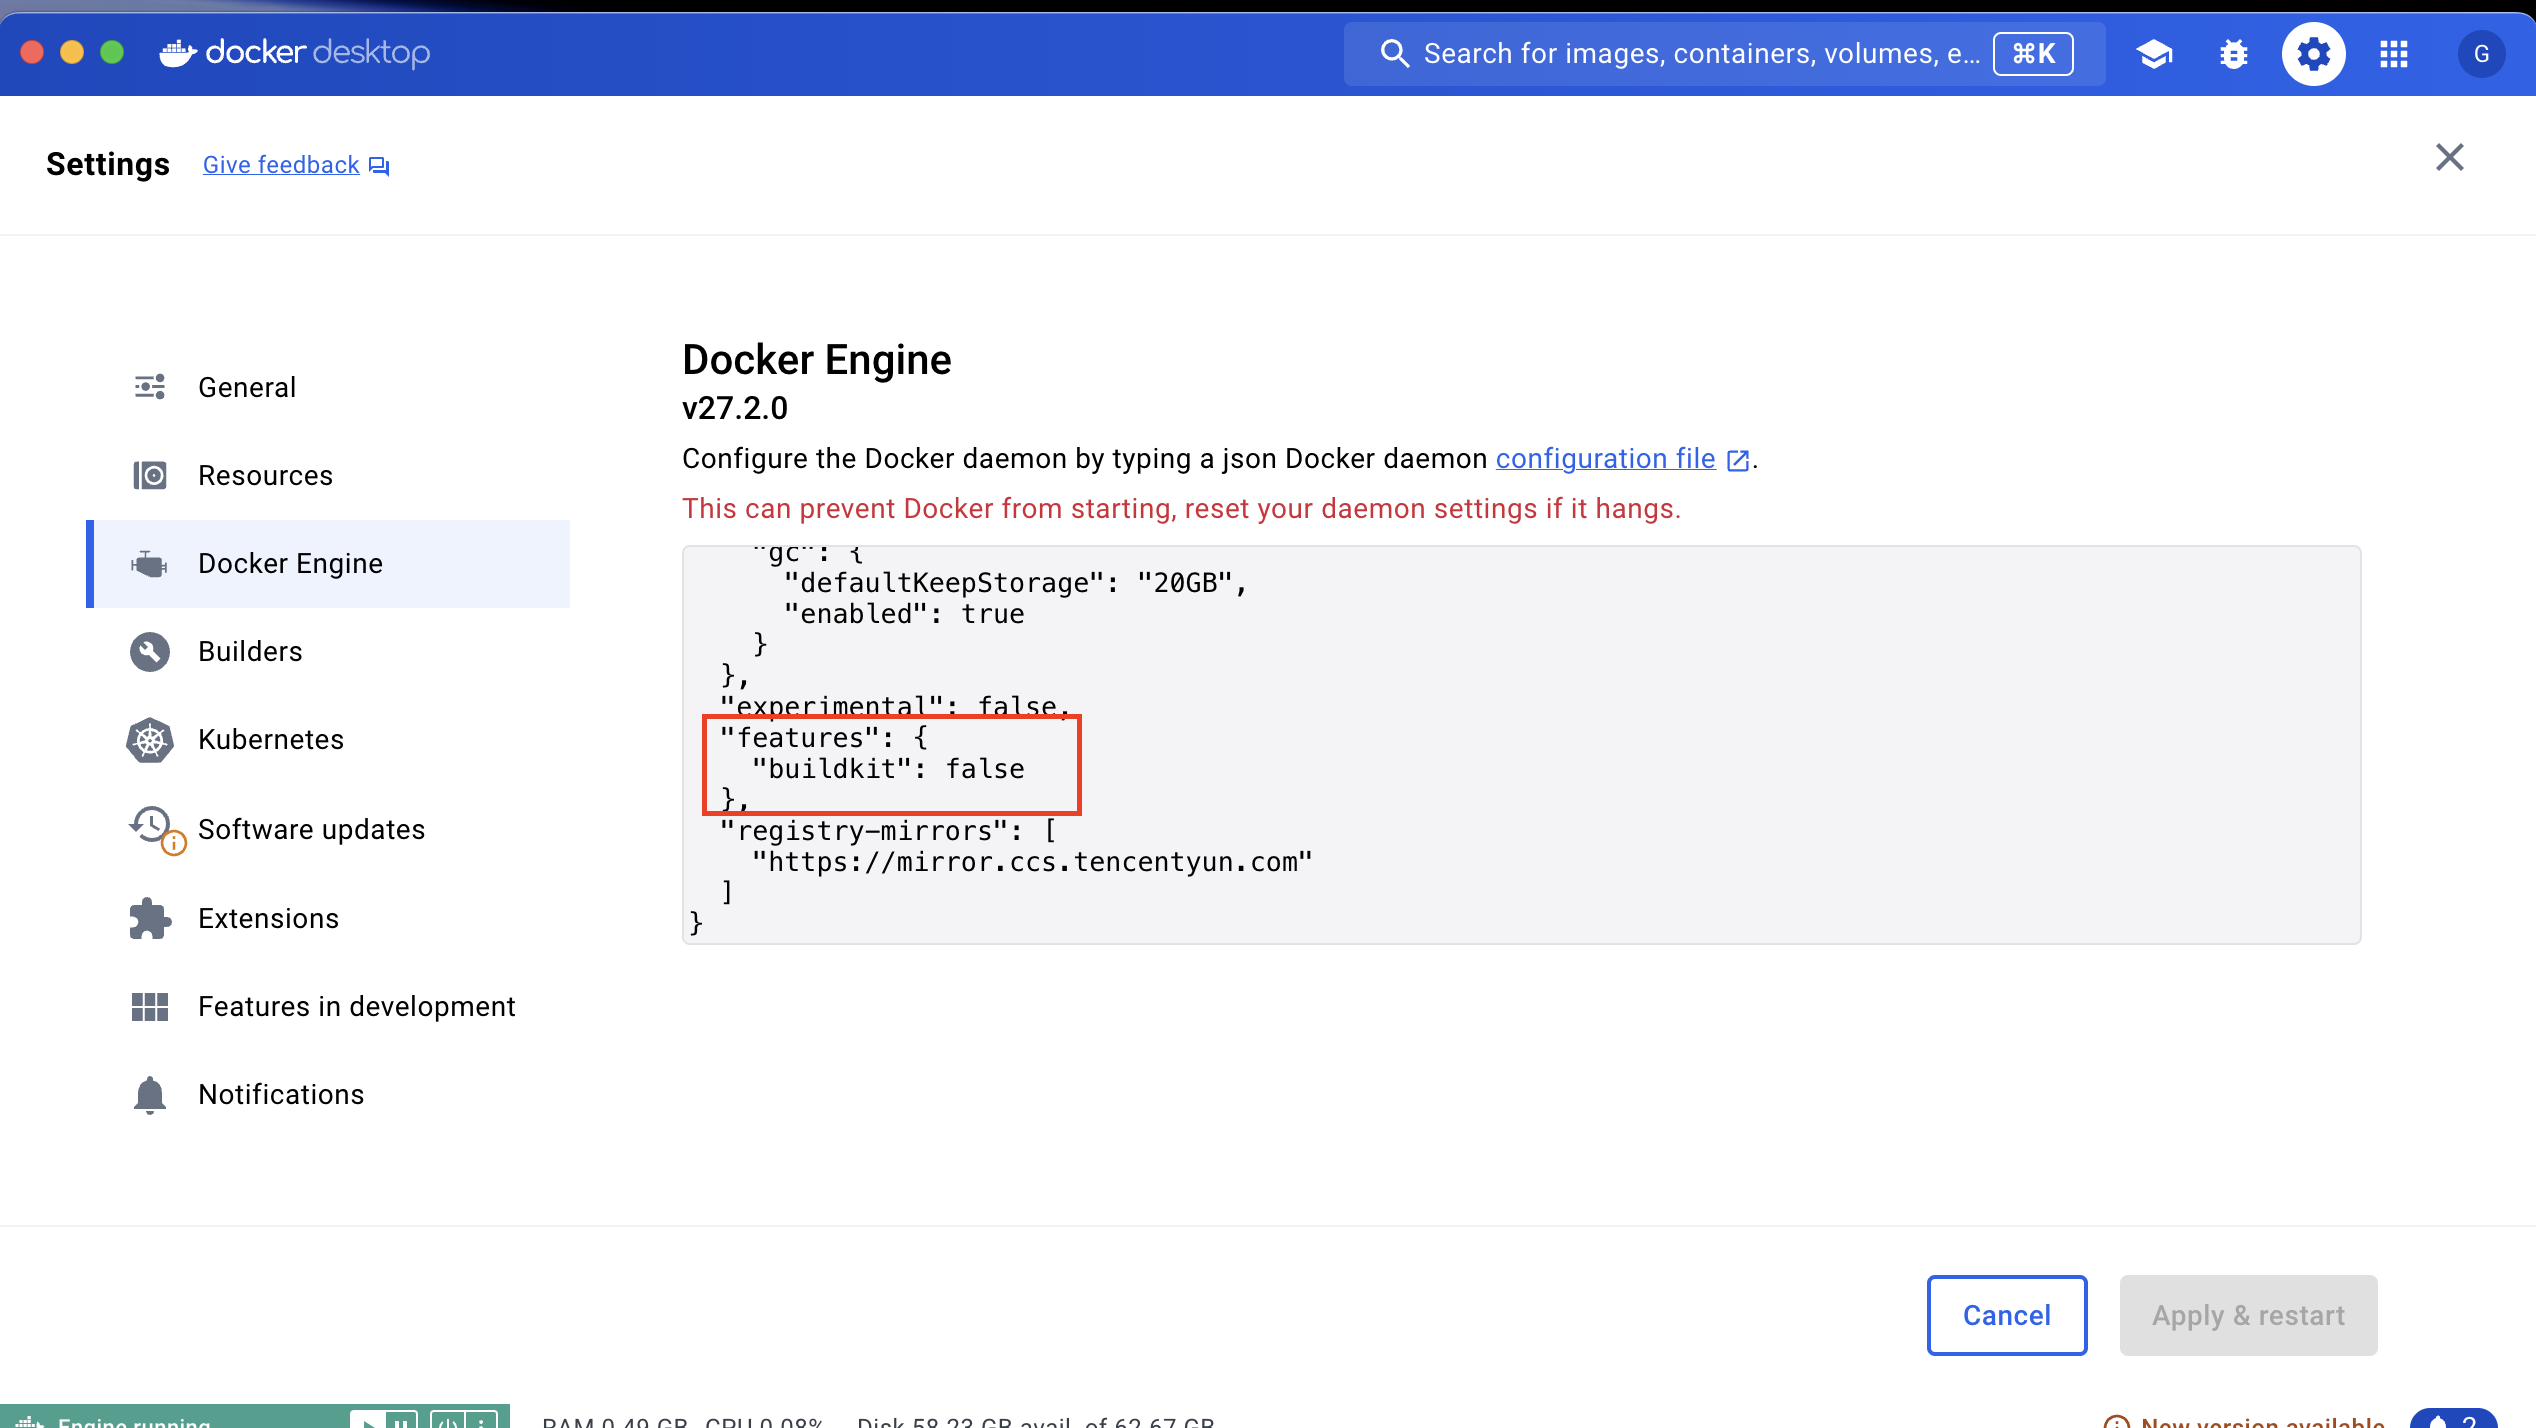Image resolution: width=2536 pixels, height=1428 pixels.
Task: Open the configuration file documentation link
Action: click(x=1605, y=458)
